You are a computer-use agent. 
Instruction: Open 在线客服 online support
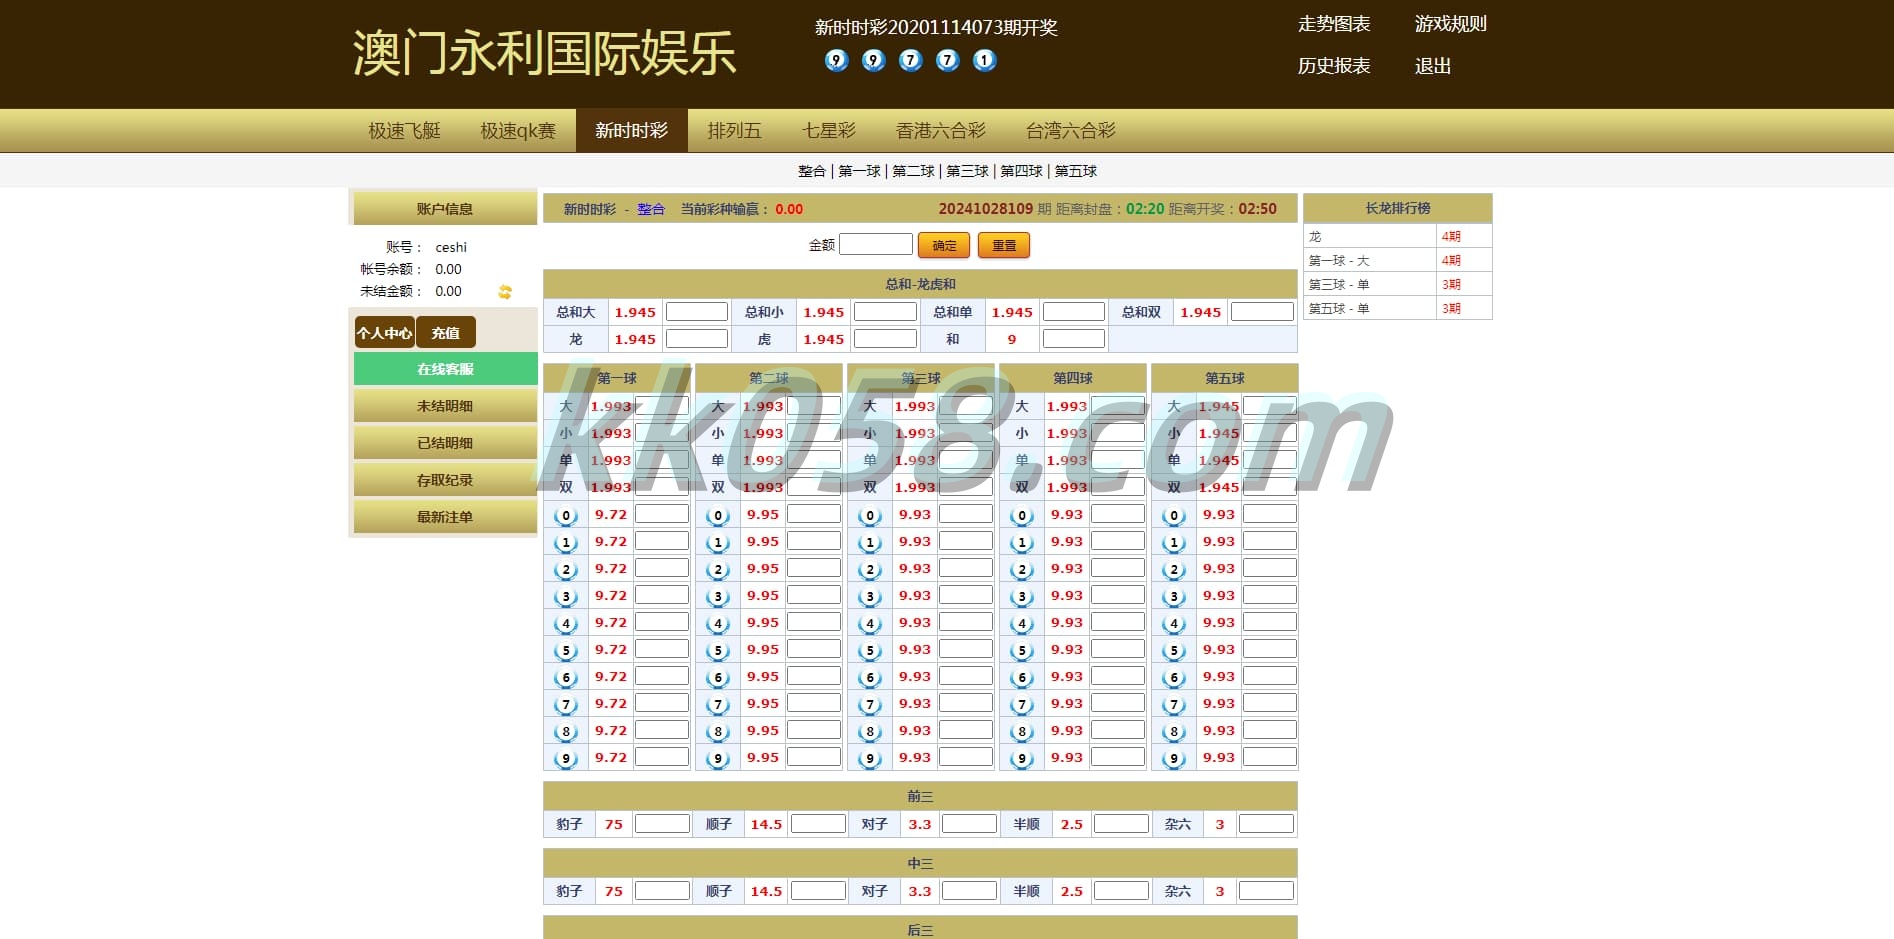point(445,369)
